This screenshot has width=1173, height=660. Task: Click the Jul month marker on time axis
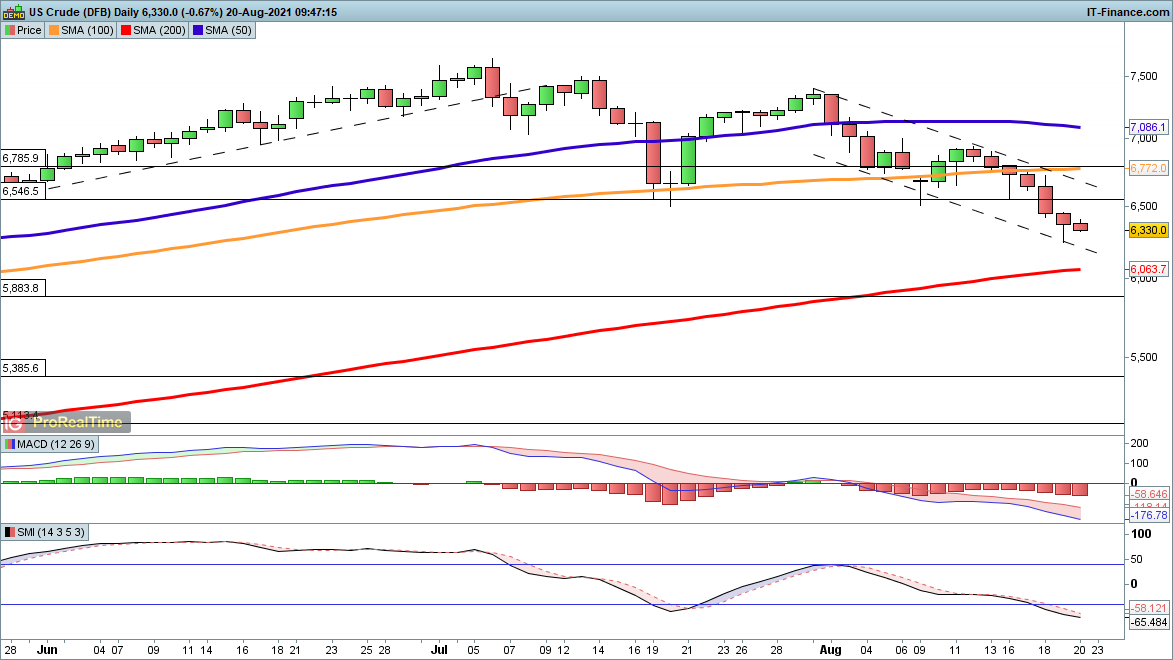click(x=438, y=648)
